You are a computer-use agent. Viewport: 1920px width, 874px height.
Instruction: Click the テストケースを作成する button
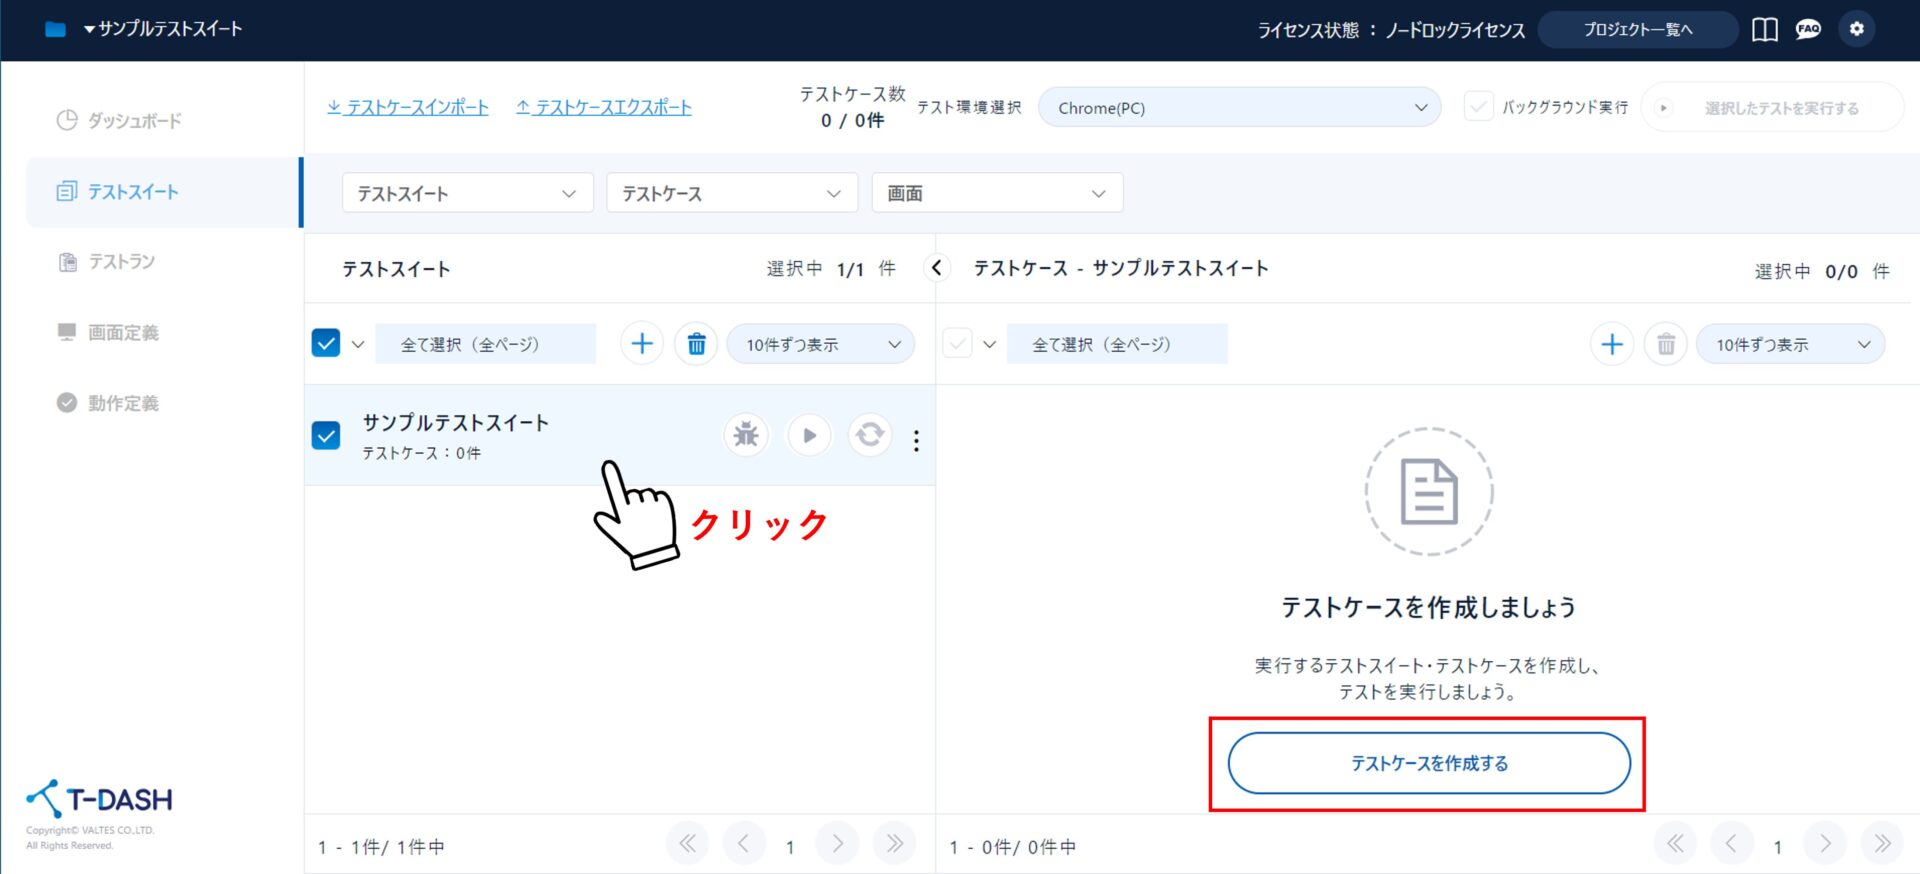tap(1429, 763)
